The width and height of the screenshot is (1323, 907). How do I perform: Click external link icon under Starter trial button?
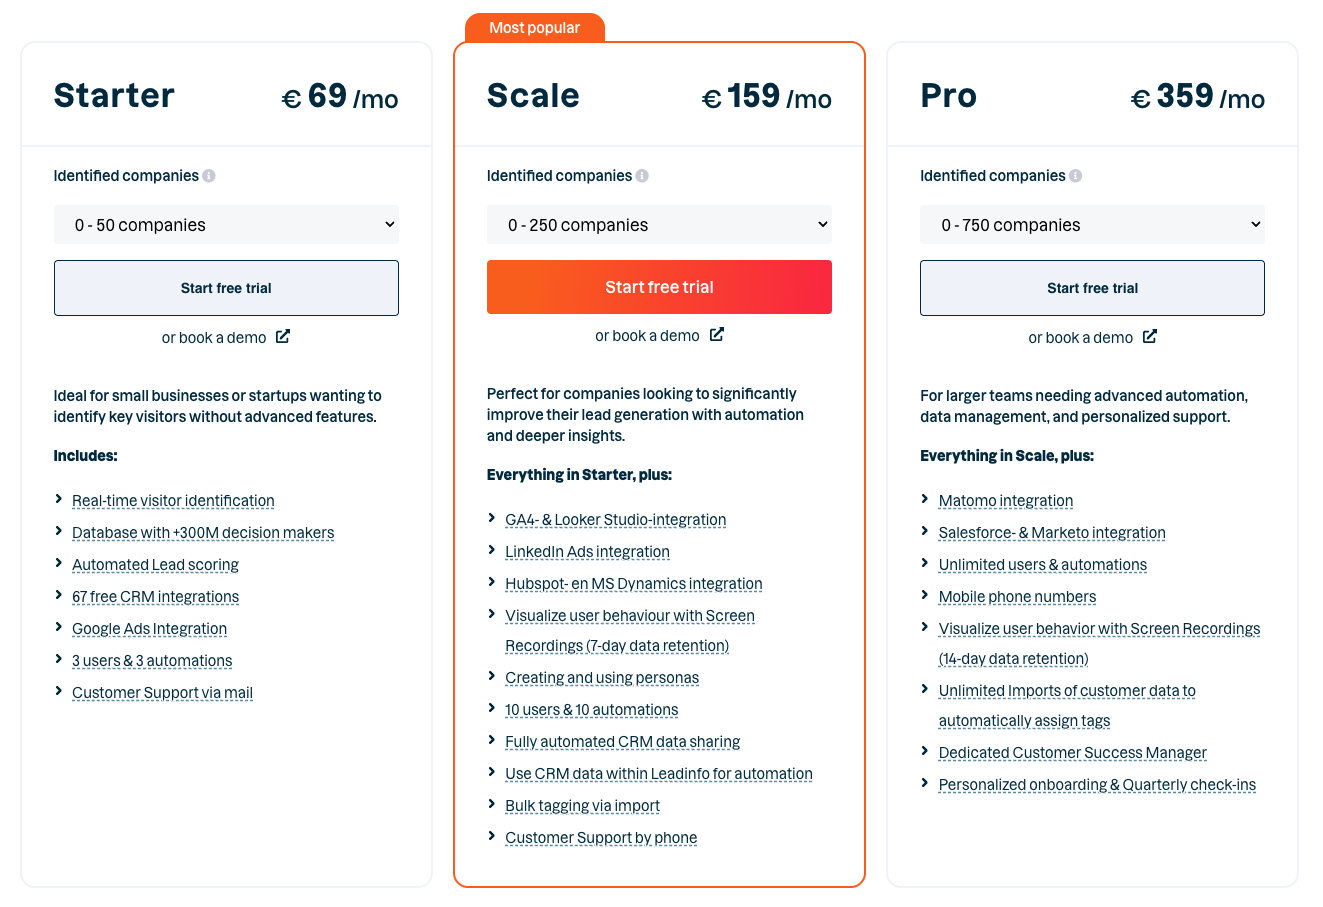(283, 337)
